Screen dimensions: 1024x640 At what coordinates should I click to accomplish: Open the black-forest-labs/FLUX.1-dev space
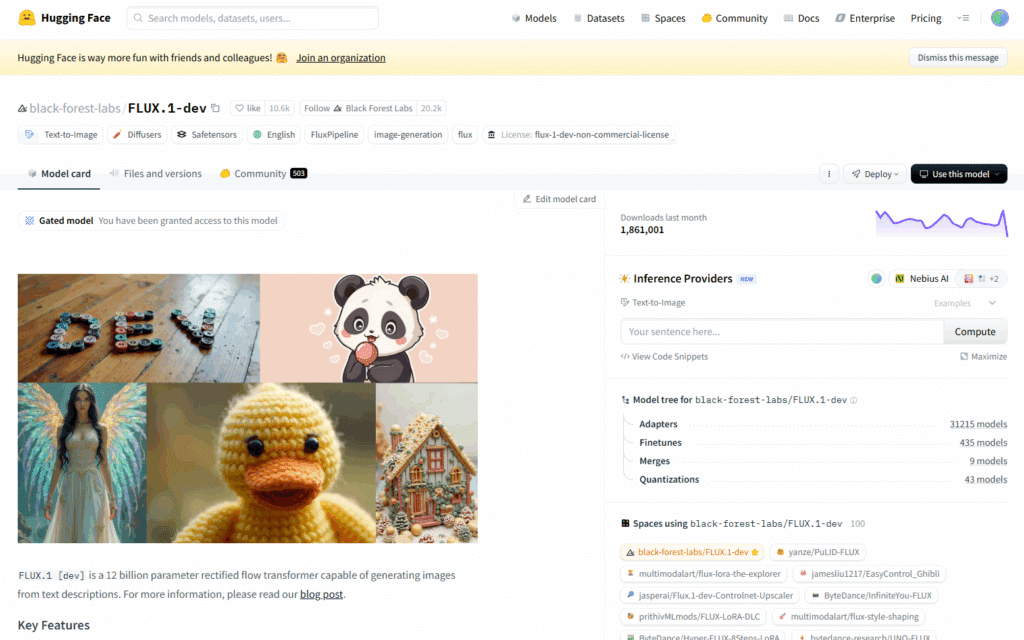coord(692,552)
